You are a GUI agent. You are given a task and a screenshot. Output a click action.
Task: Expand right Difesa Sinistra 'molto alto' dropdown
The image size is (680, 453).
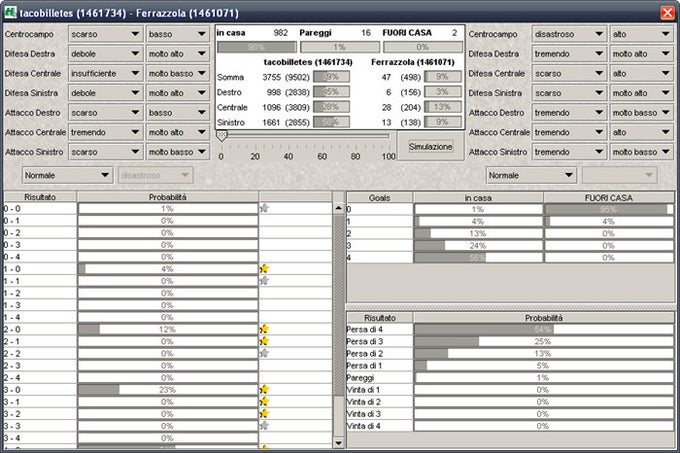click(641, 93)
